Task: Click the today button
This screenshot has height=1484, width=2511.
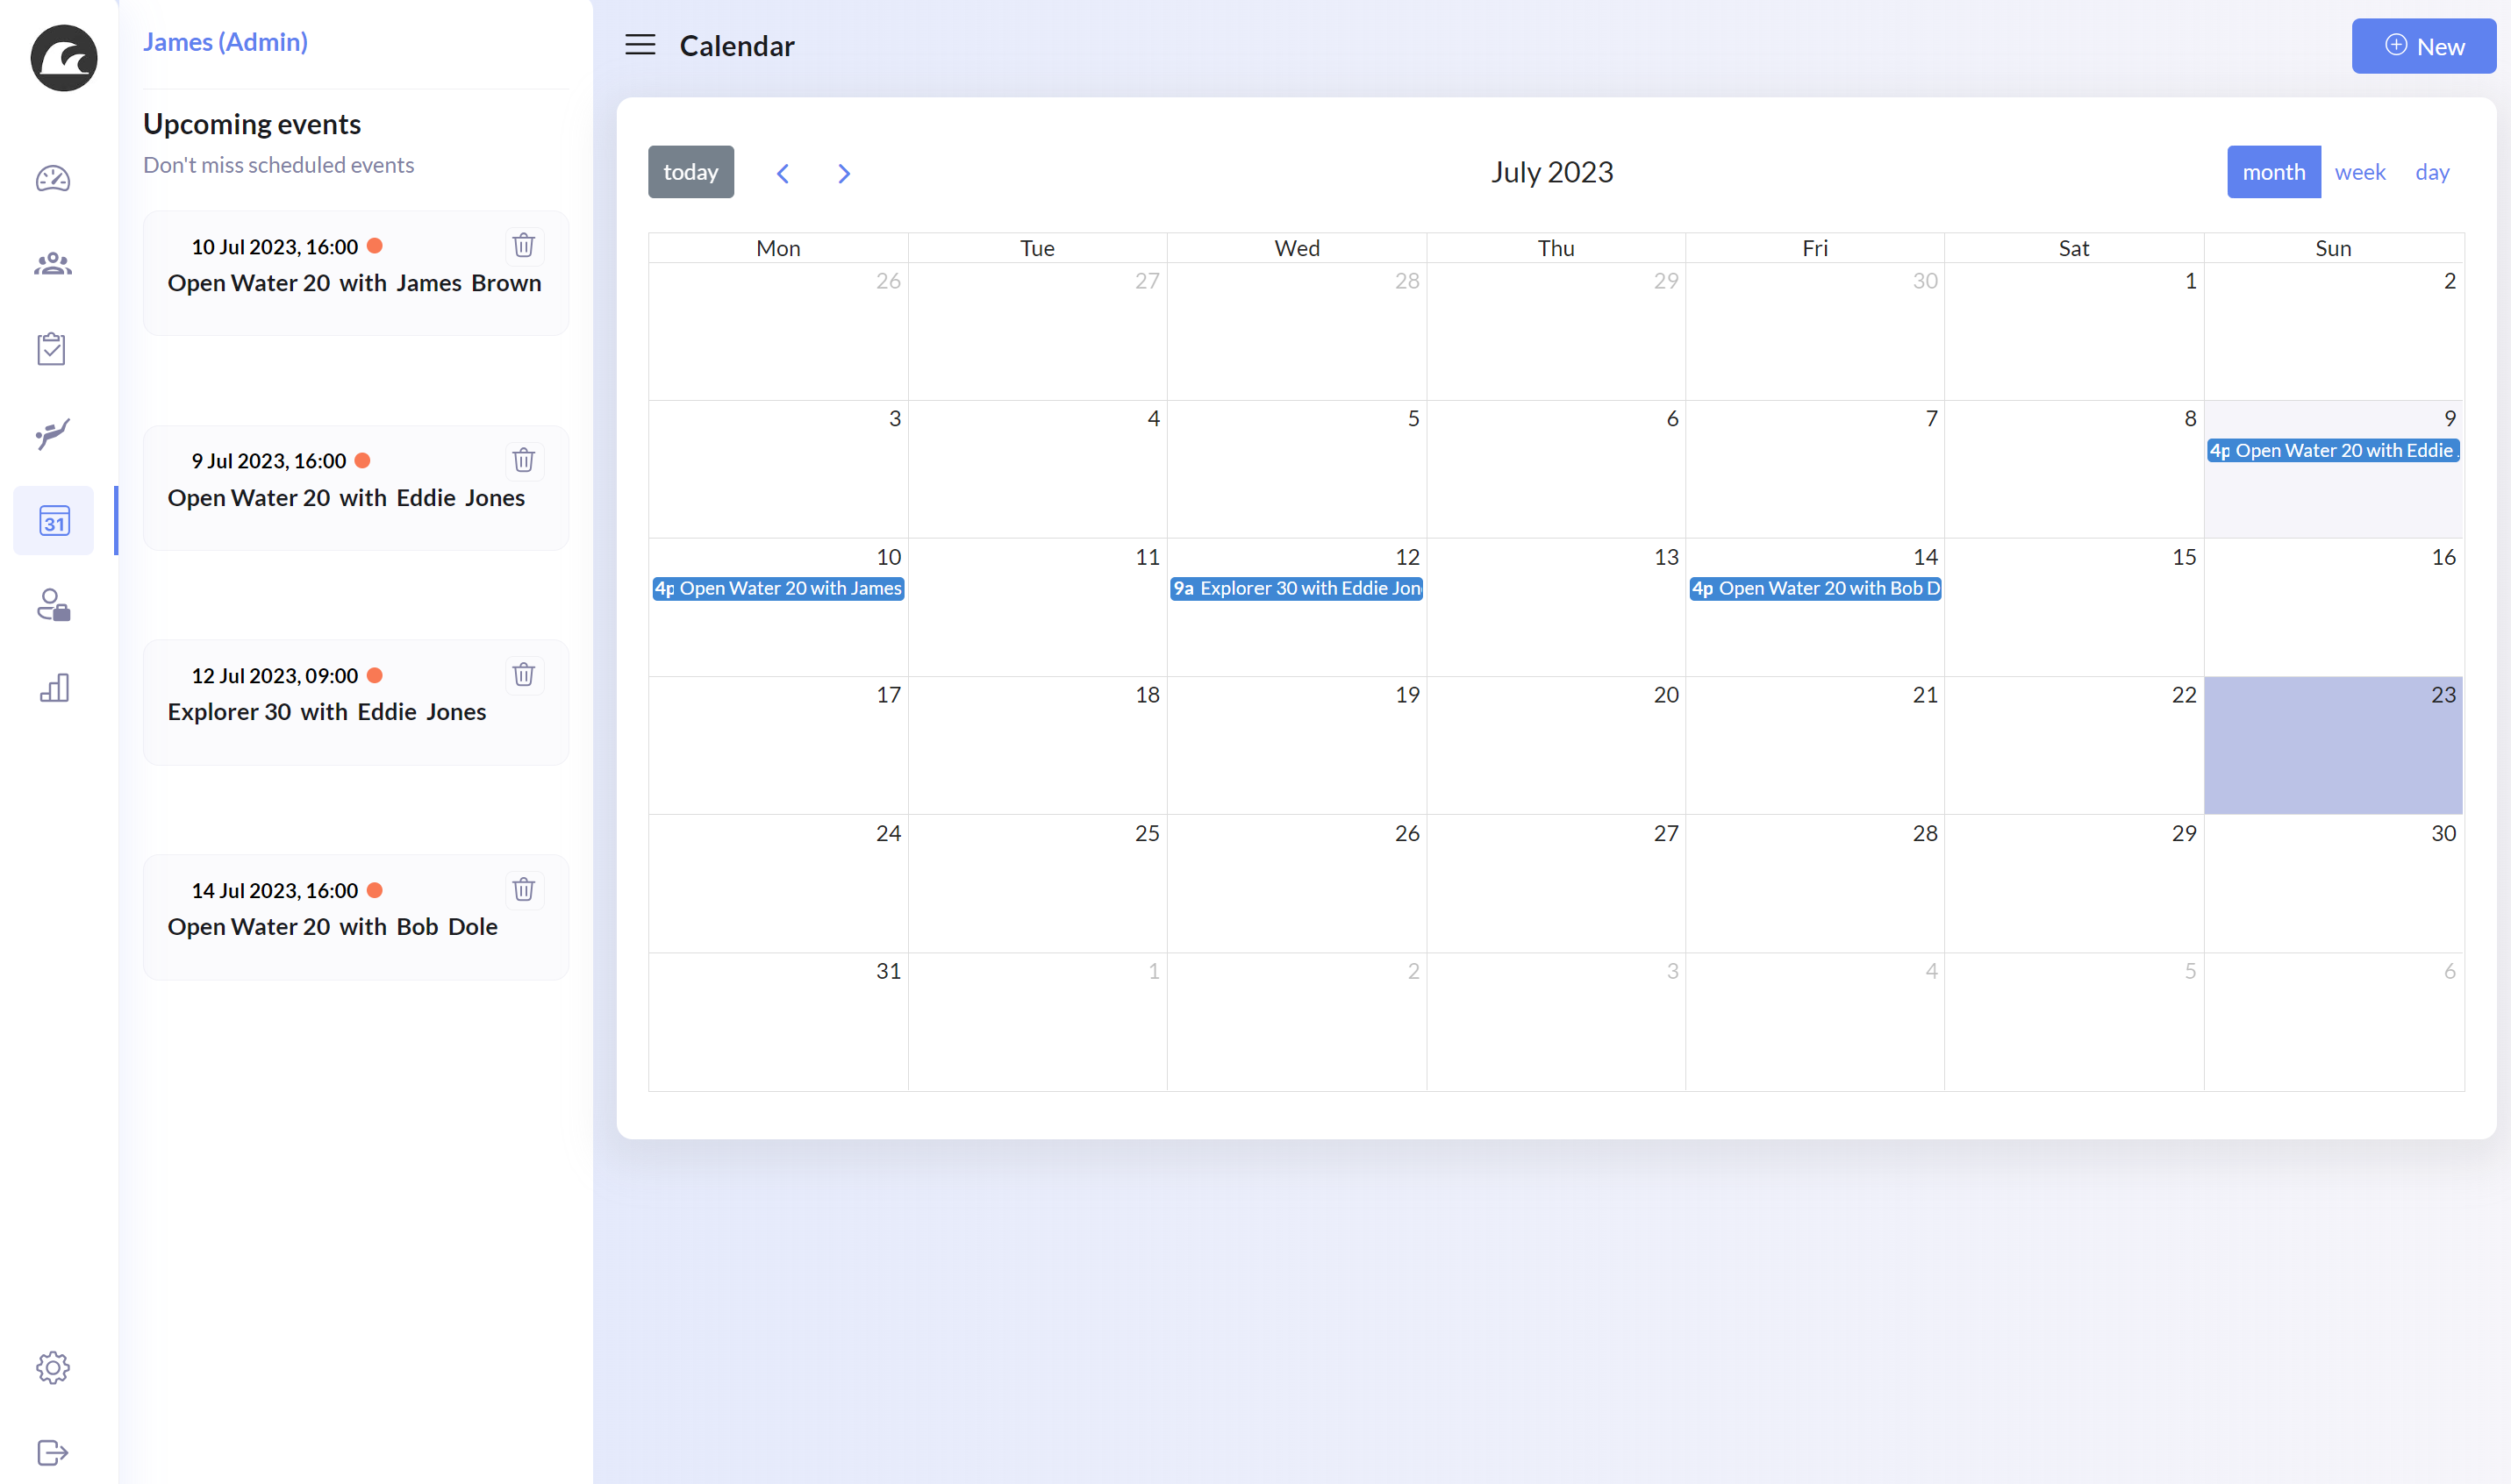Action: pos(690,172)
